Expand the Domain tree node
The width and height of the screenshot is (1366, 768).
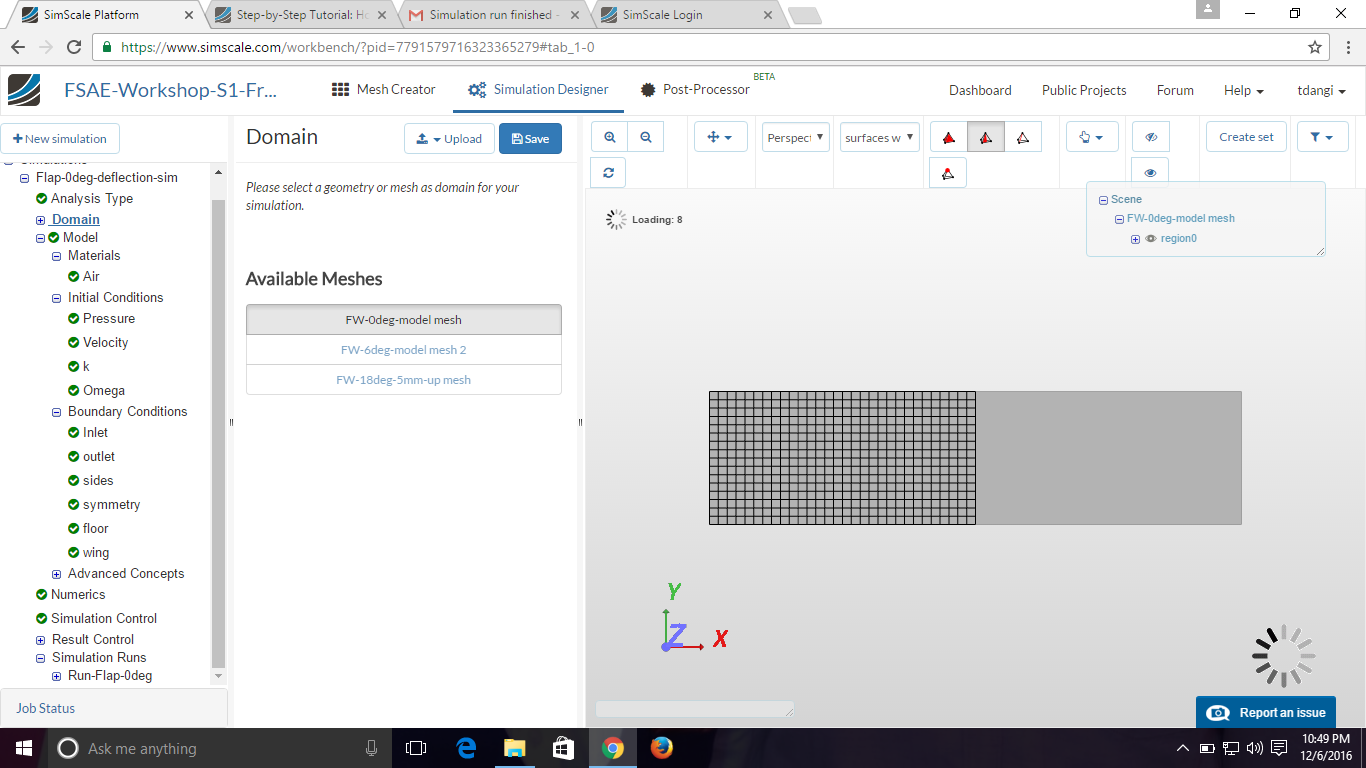pyautogui.click(x=41, y=220)
